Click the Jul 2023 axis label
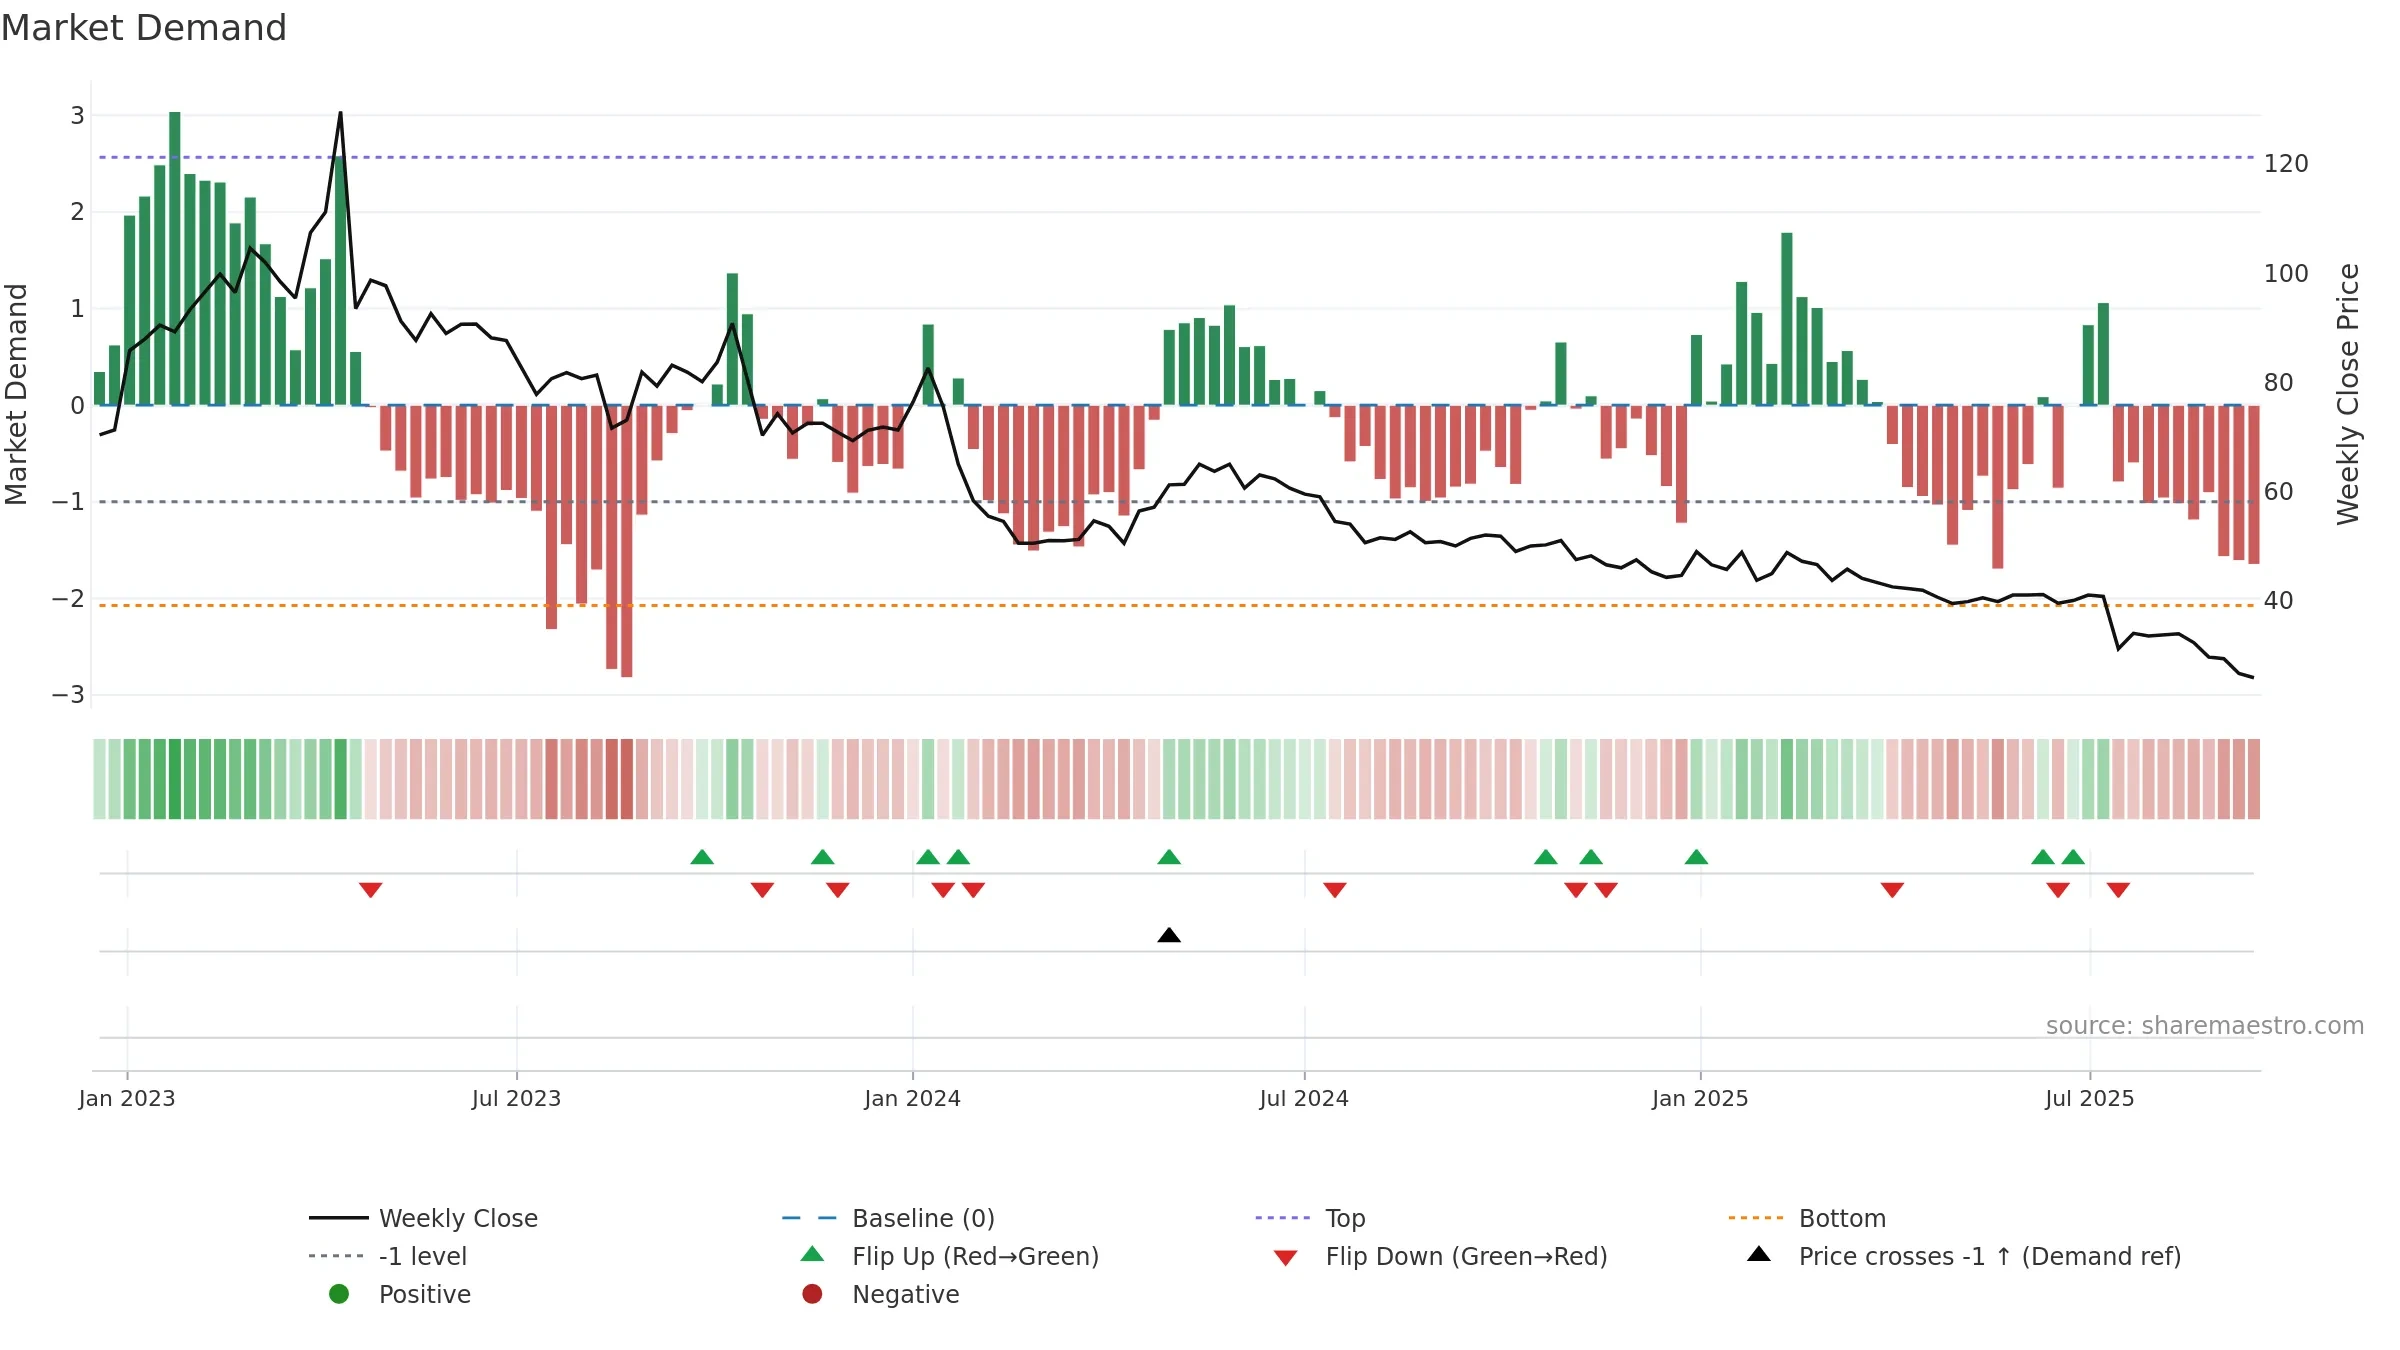The width and height of the screenshot is (2400, 1350). pos(516,1098)
